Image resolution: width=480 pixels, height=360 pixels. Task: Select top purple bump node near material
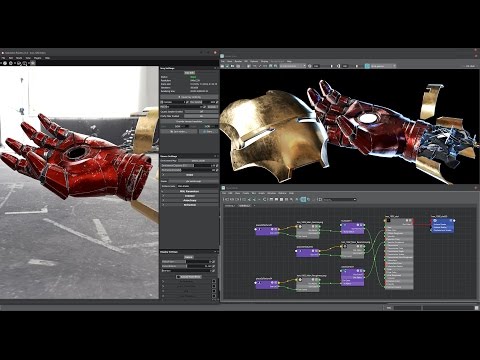pos(352,228)
